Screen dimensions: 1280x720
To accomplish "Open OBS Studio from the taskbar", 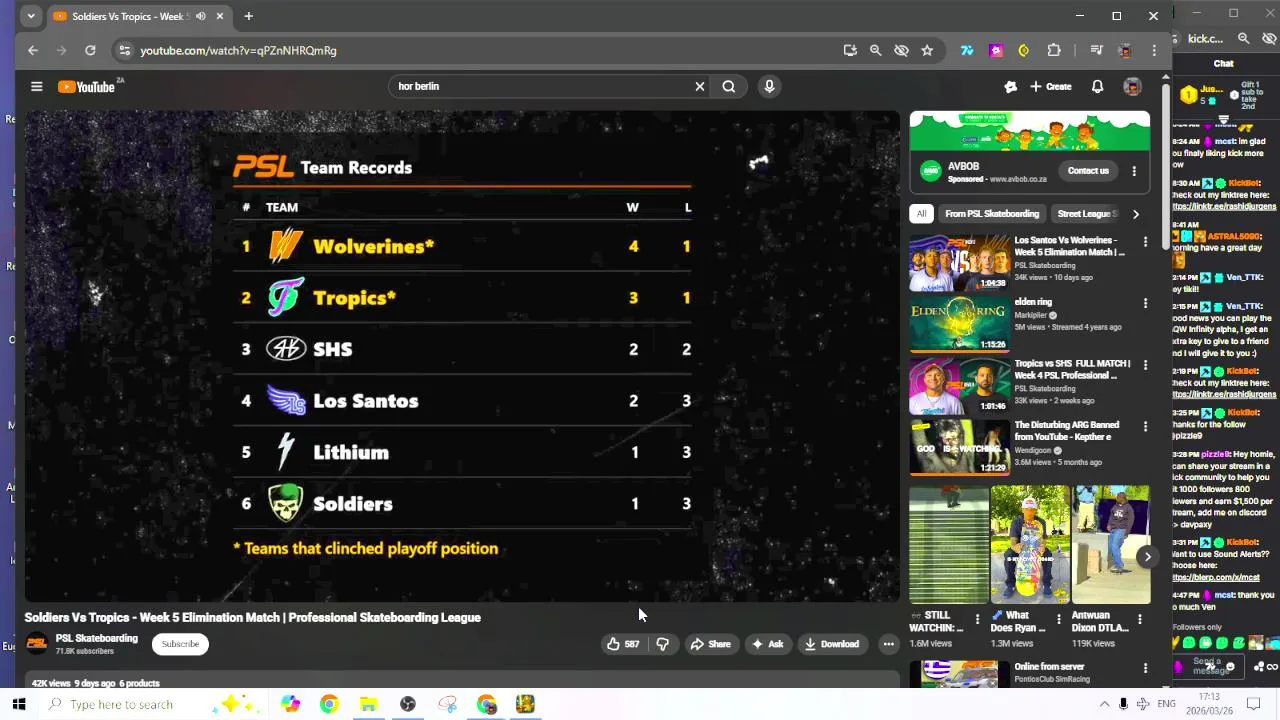I will click(408, 705).
